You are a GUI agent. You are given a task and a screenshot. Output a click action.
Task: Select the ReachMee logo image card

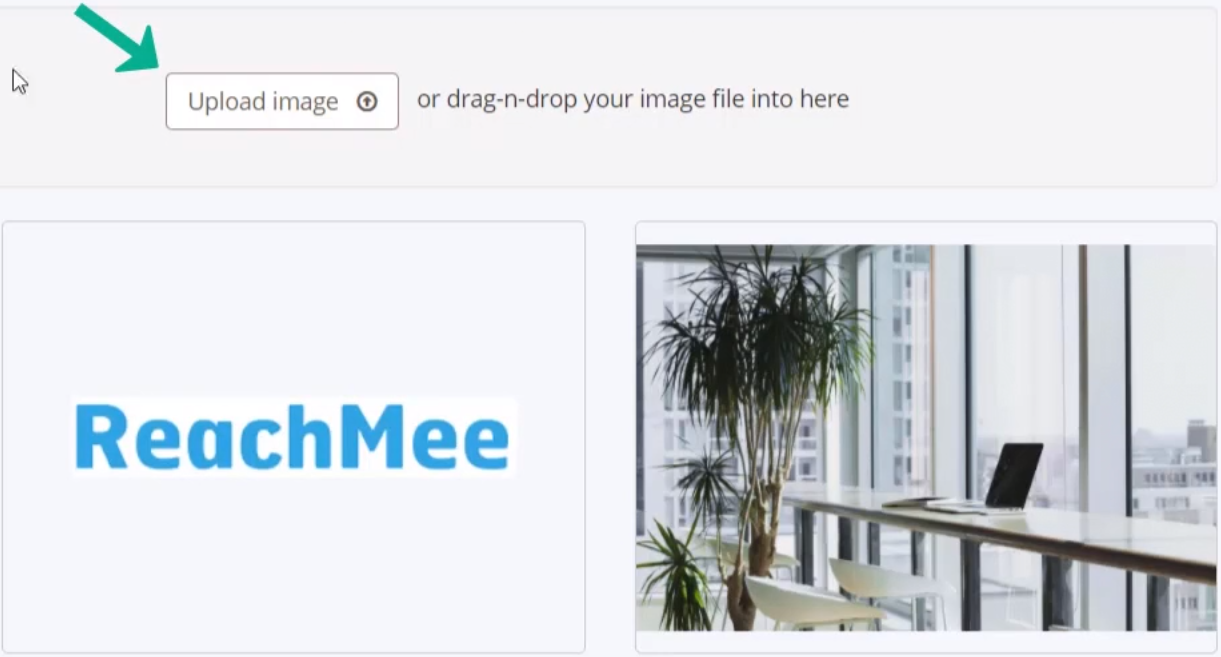[293, 437]
